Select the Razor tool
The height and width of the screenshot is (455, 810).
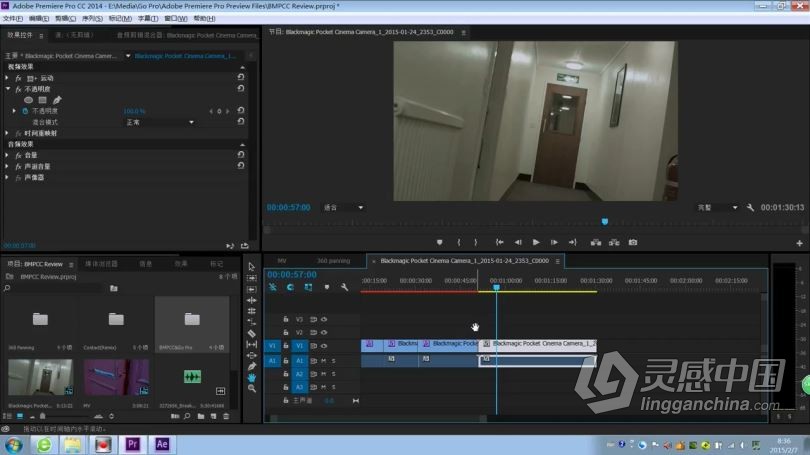(x=252, y=333)
